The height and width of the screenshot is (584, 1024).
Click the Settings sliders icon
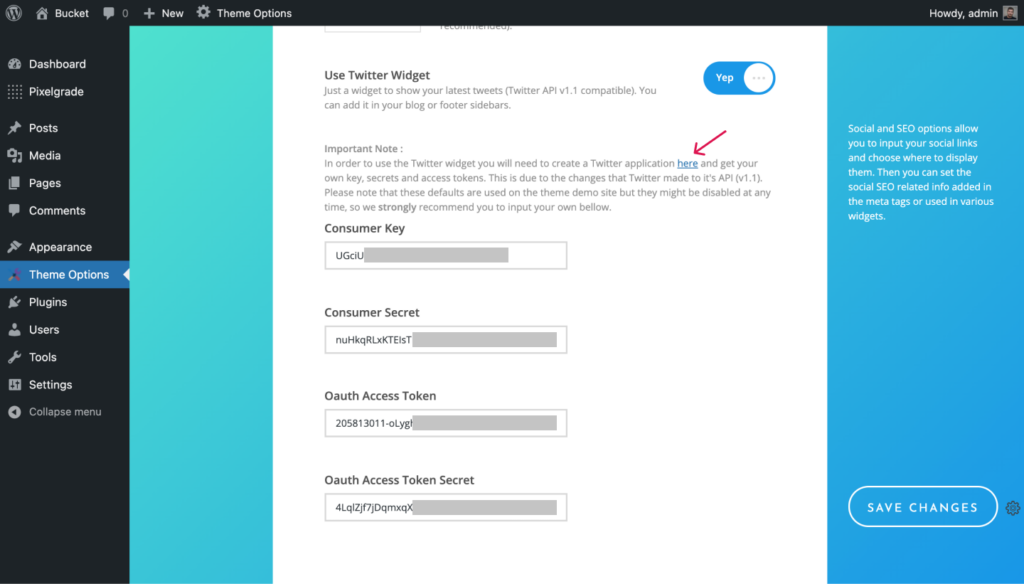click(x=14, y=384)
